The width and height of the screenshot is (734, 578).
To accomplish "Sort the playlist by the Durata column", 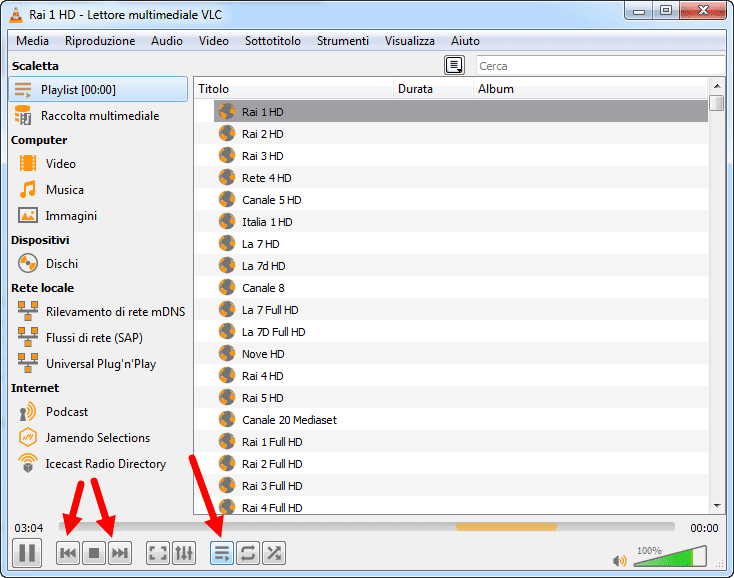I will pyautogui.click(x=433, y=89).
